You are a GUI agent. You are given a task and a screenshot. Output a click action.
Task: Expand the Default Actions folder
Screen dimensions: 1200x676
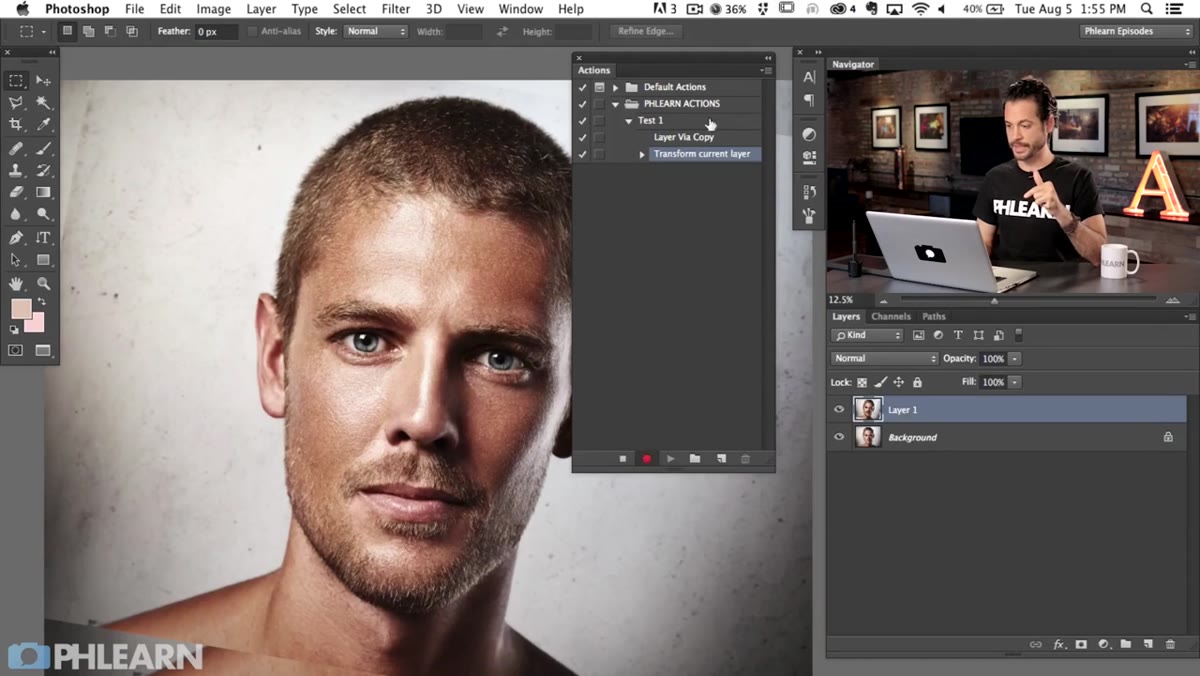coord(616,87)
